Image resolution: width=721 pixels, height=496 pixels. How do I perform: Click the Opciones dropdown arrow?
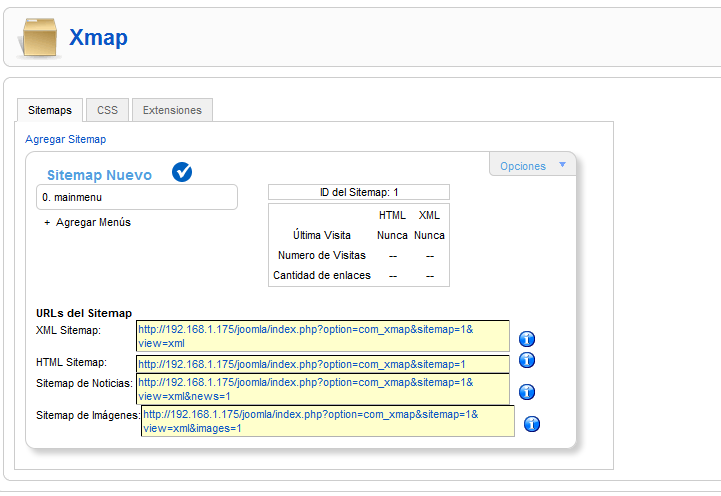(x=562, y=165)
